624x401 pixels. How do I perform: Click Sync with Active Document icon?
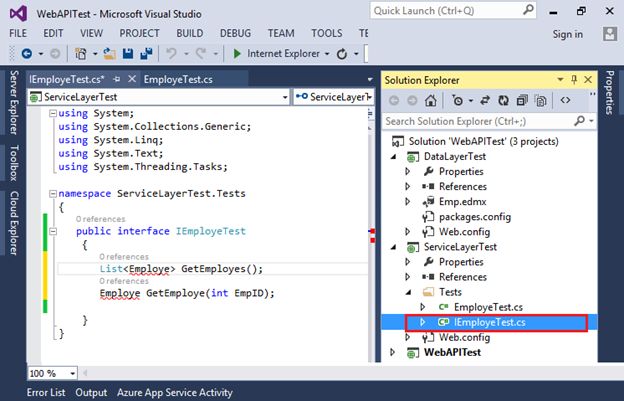click(485, 101)
